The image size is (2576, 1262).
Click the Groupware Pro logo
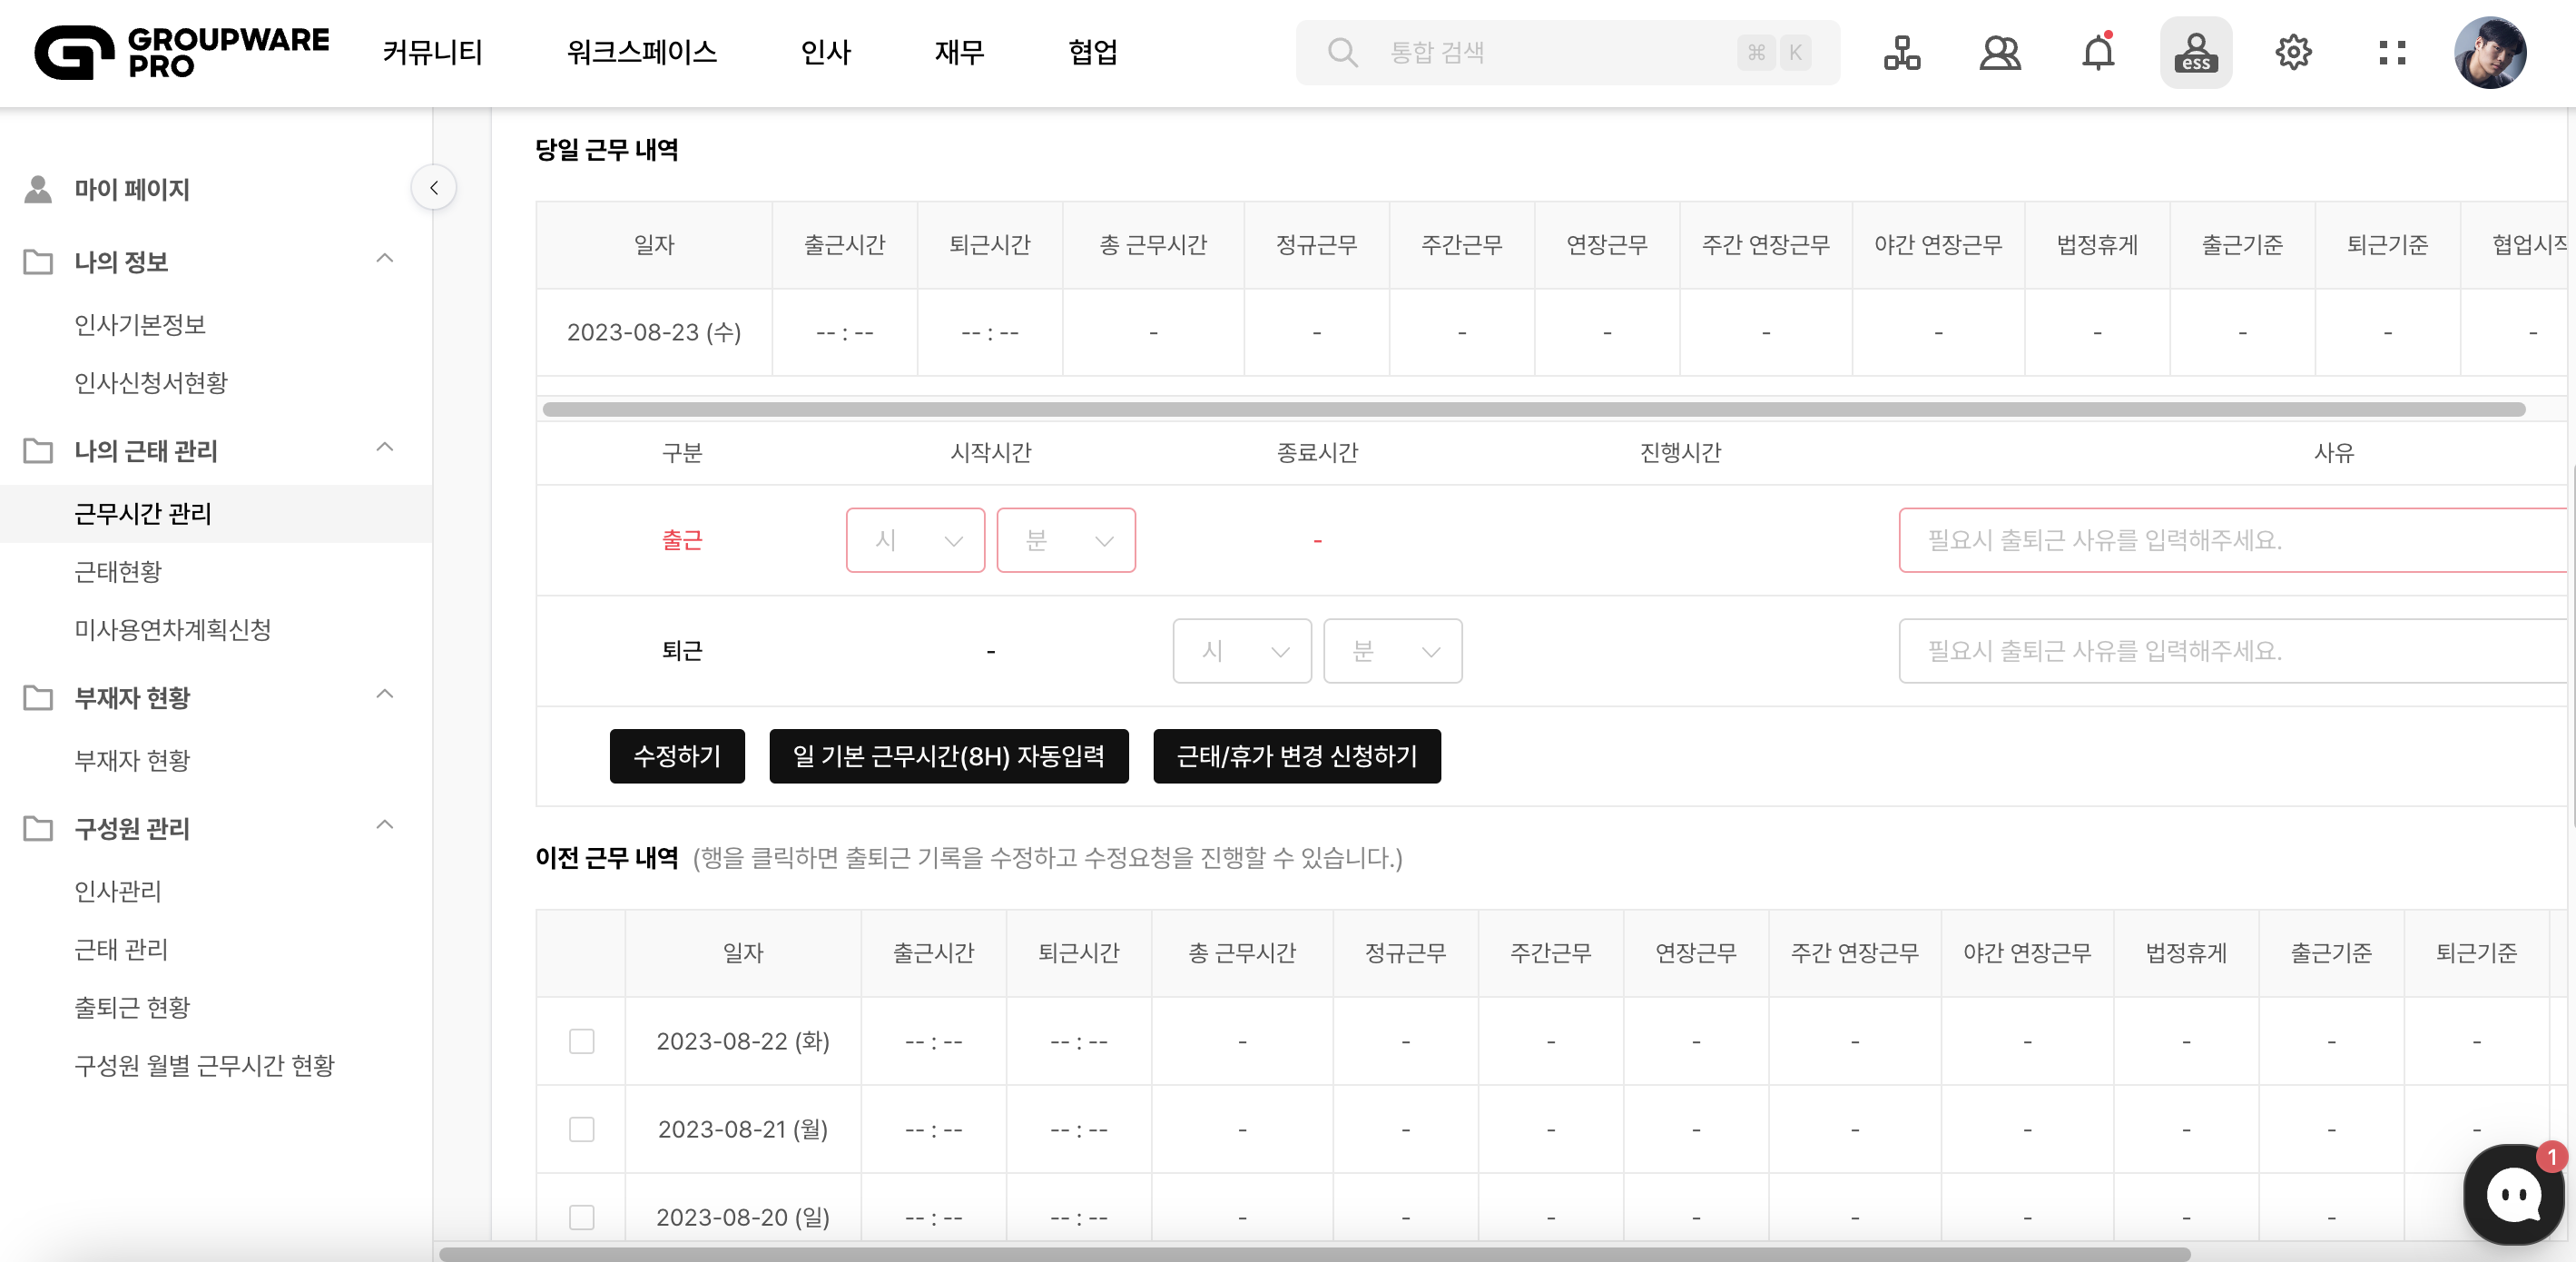coord(181,52)
